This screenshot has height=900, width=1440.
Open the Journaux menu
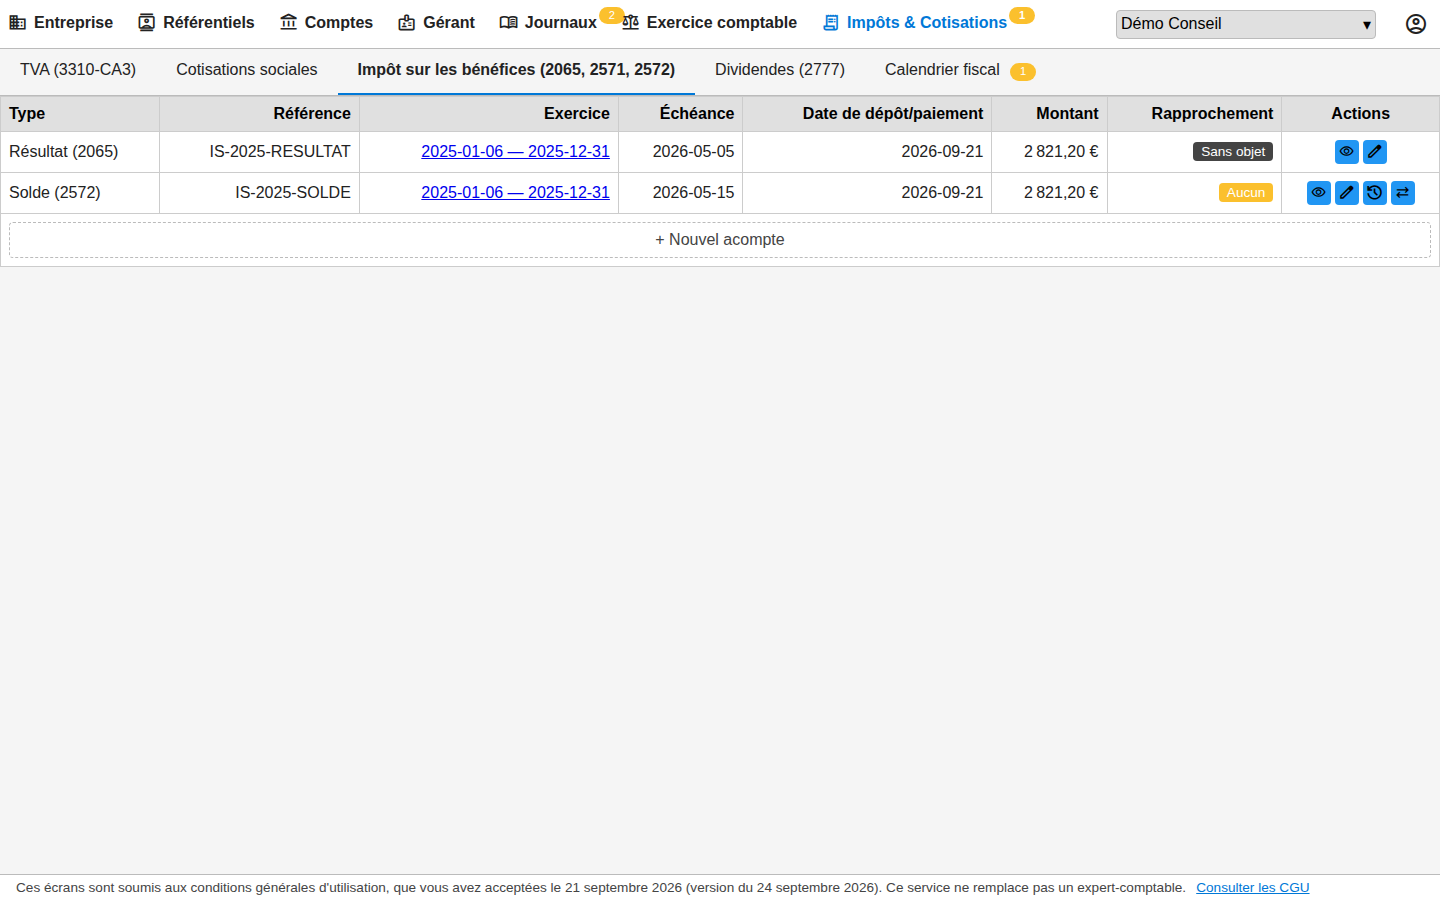tap(548, 23)
